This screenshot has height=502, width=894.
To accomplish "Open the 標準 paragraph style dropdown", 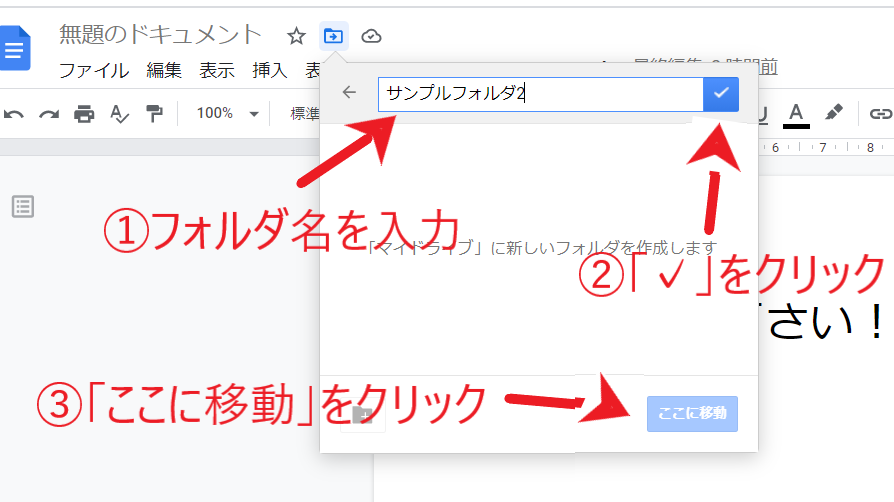I will [x=305, y=114].
